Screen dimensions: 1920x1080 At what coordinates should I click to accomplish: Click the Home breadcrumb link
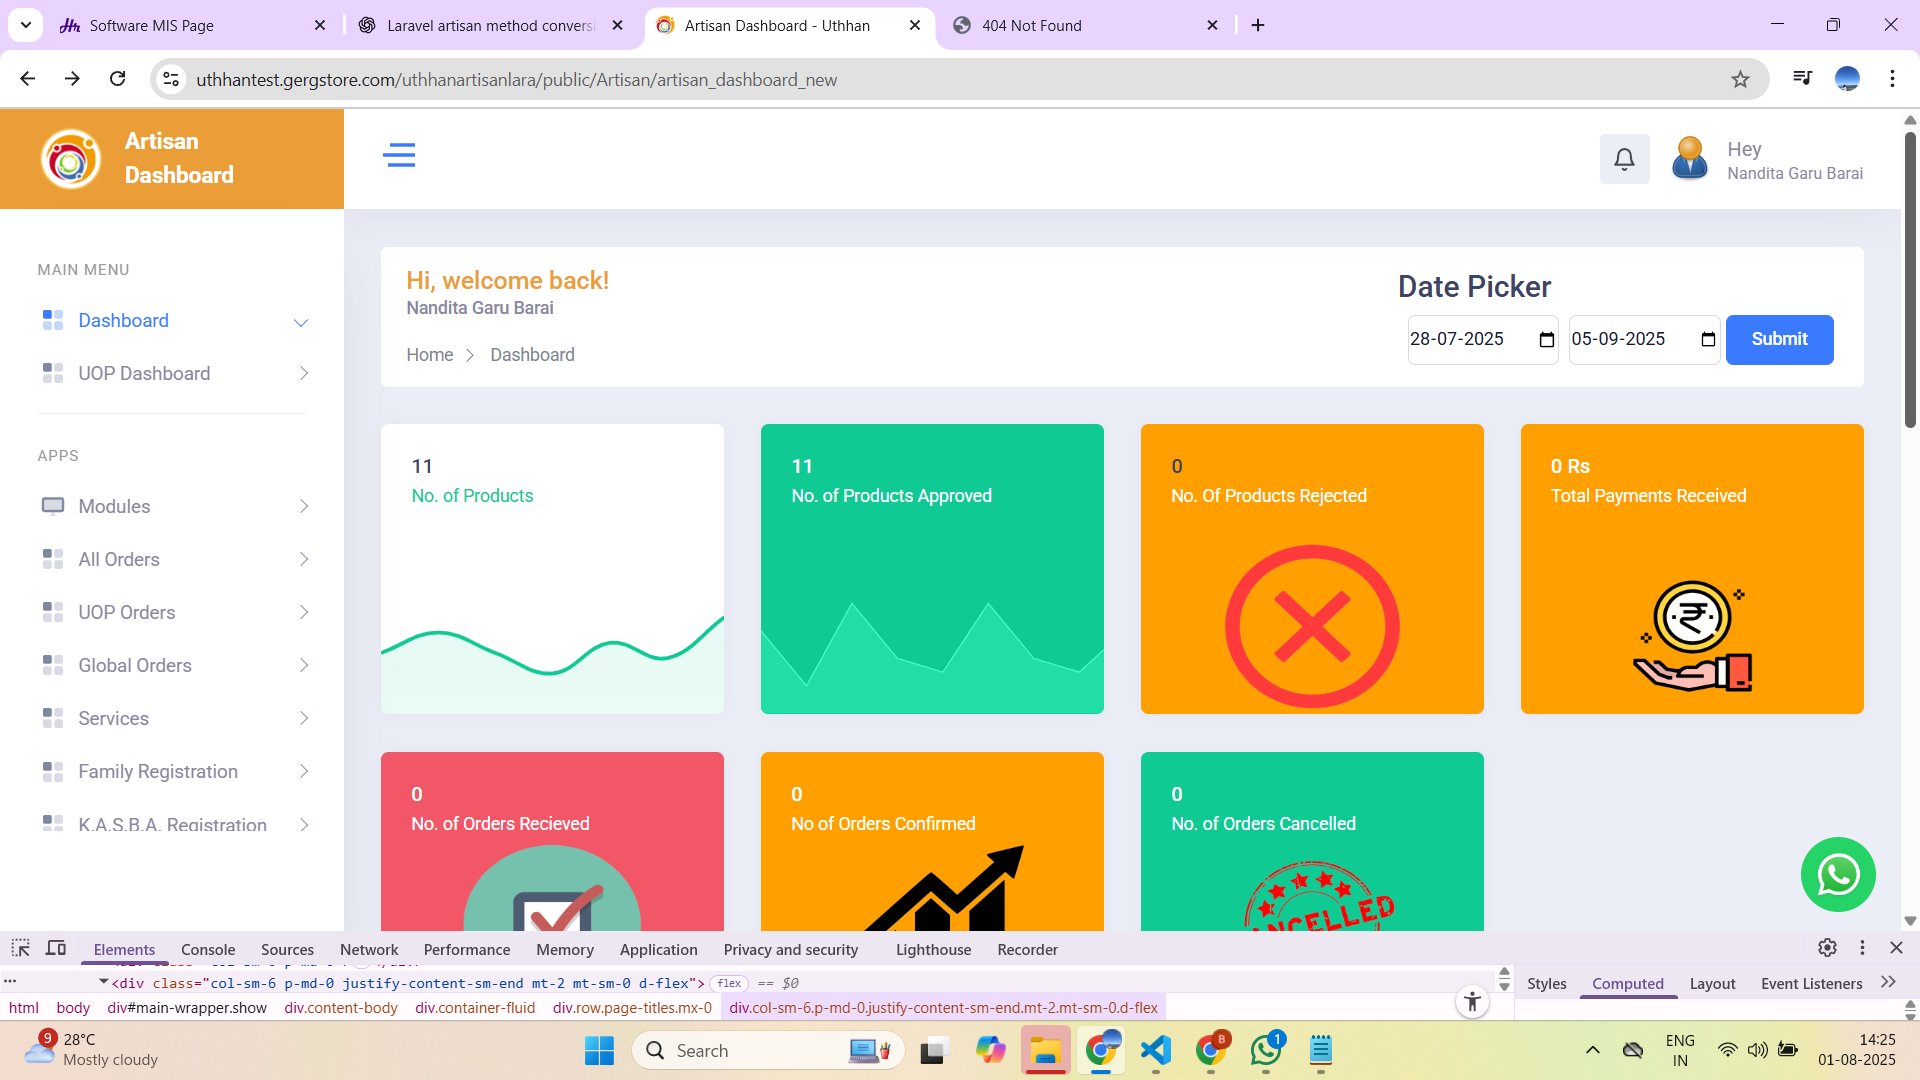coord(429,355)
